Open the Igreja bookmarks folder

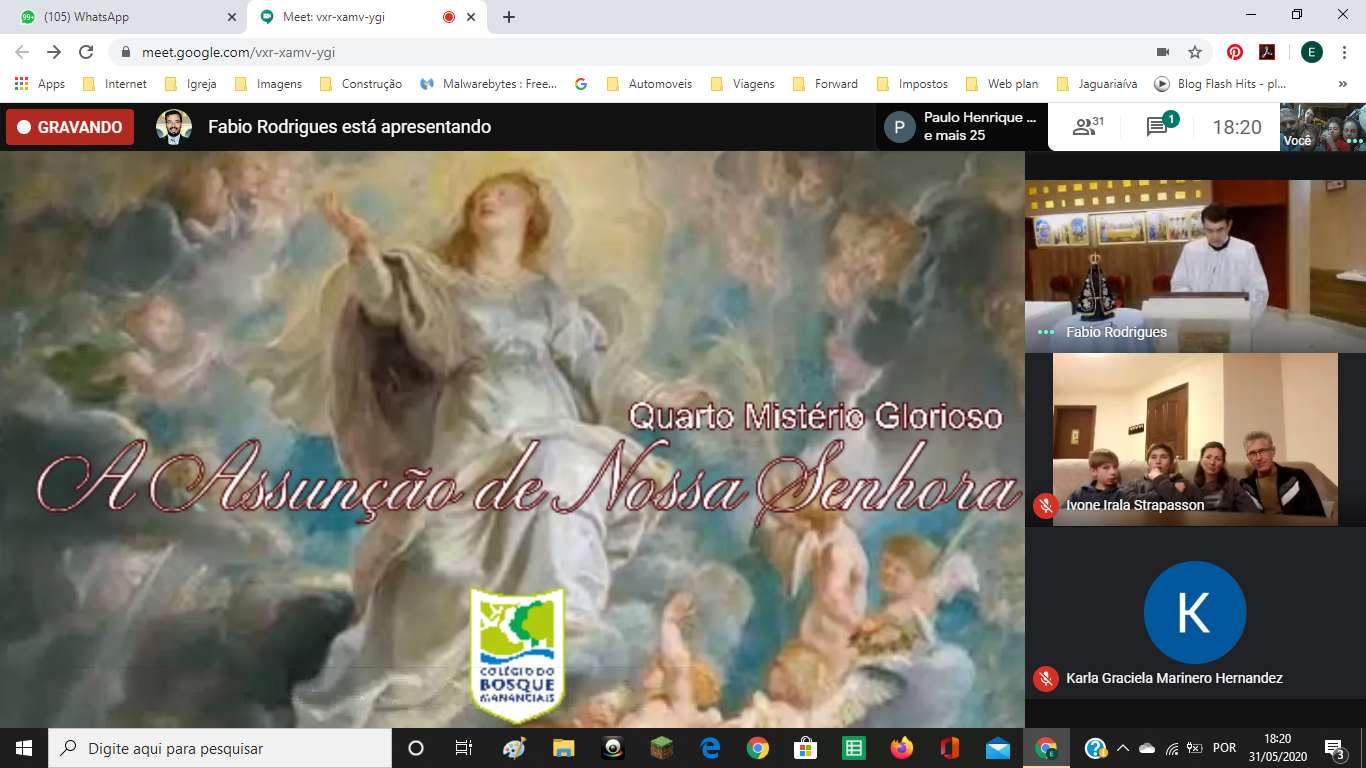[190, 84]
